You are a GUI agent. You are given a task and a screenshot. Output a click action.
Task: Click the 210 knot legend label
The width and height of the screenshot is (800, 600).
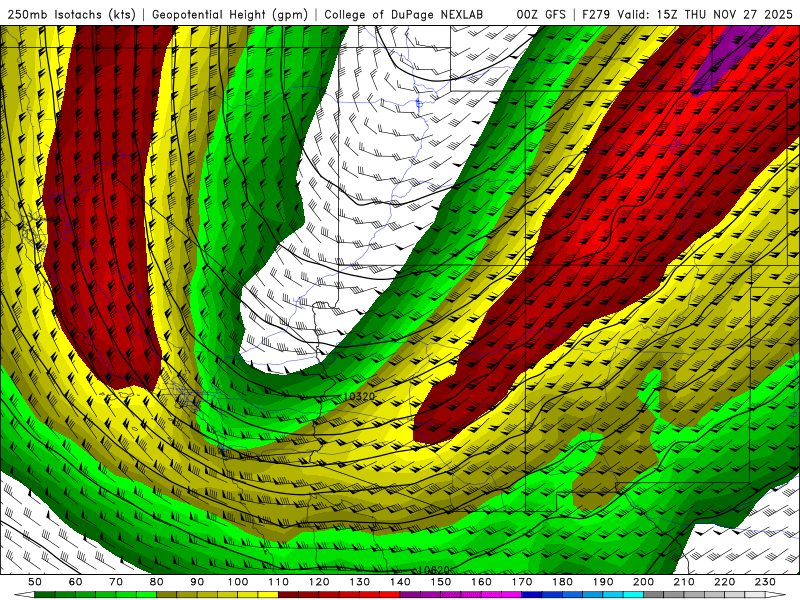point(684,582)
